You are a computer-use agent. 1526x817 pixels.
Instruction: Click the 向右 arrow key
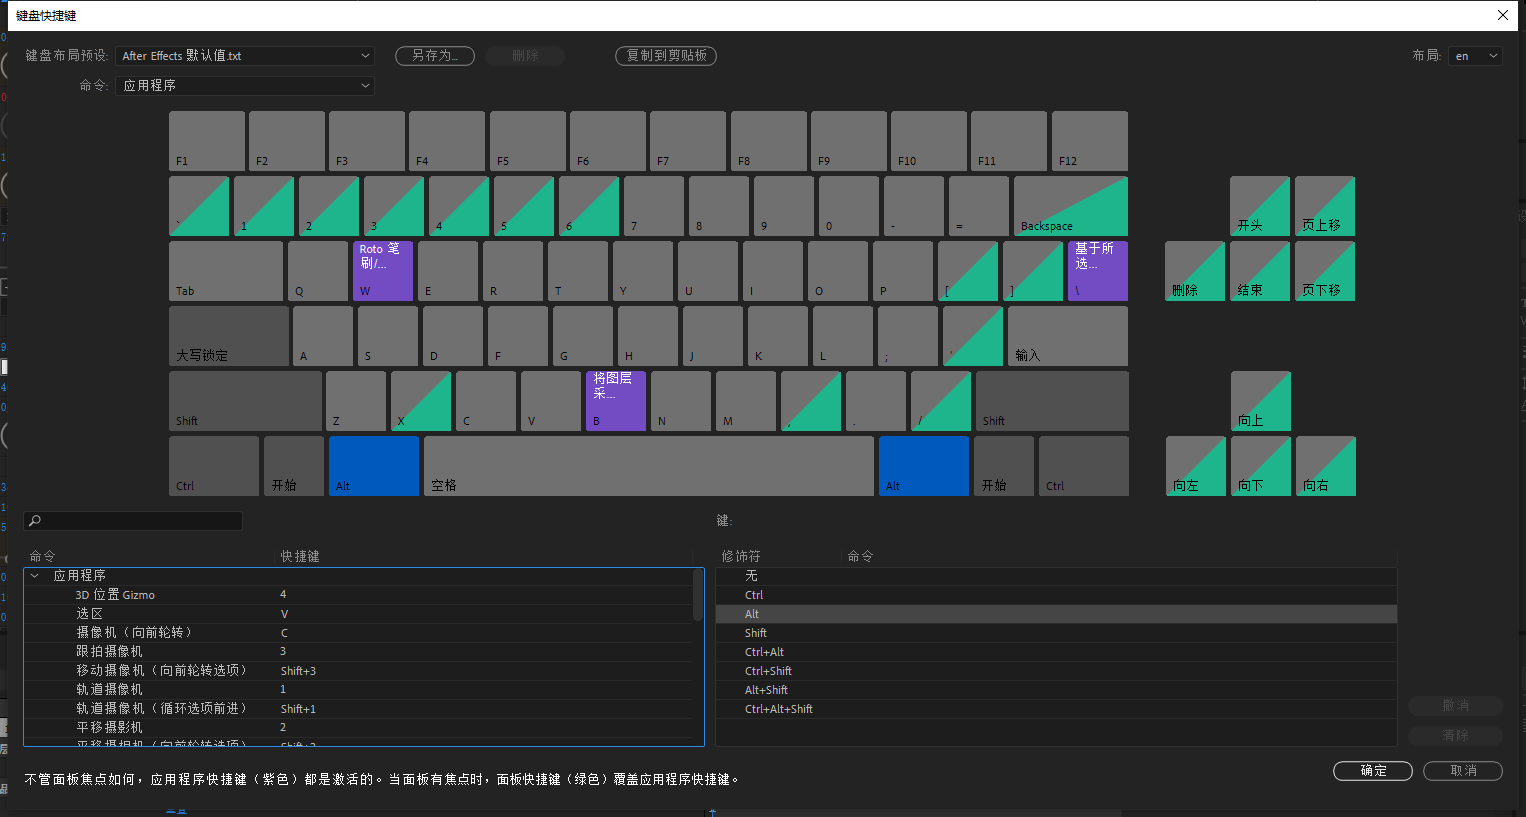coord(1326,466)
